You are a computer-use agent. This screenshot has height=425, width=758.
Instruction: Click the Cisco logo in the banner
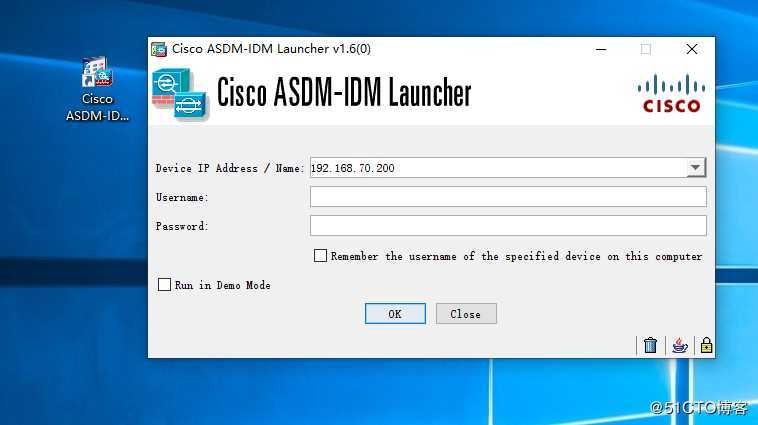[x=671, y=94]
